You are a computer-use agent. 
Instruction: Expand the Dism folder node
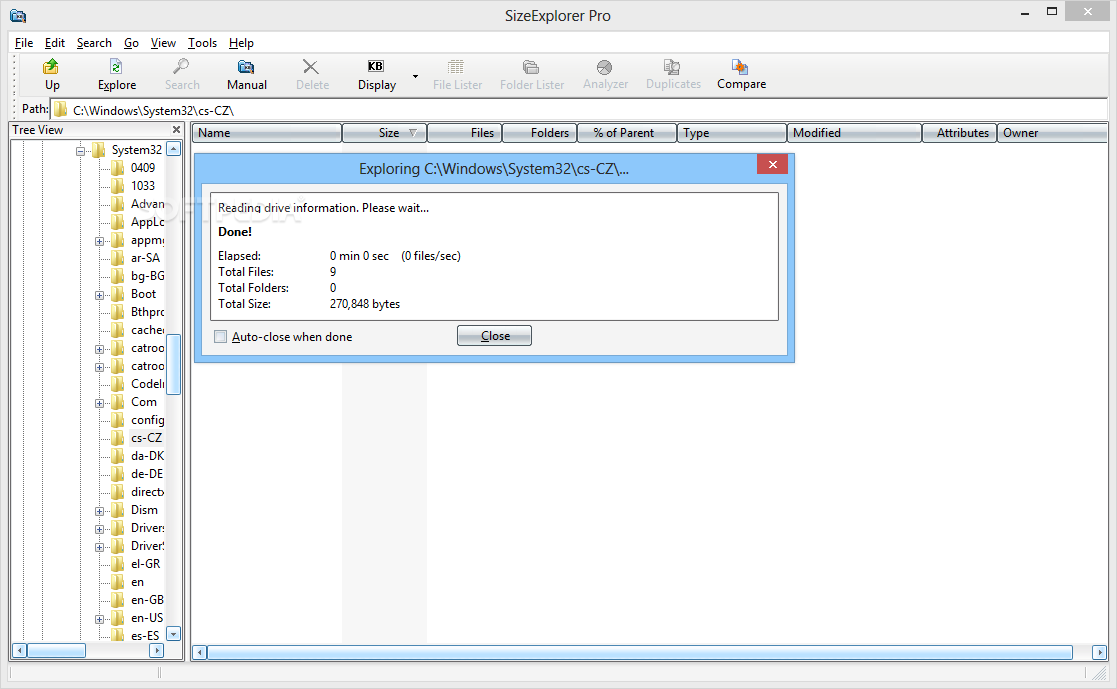[99, 511]
